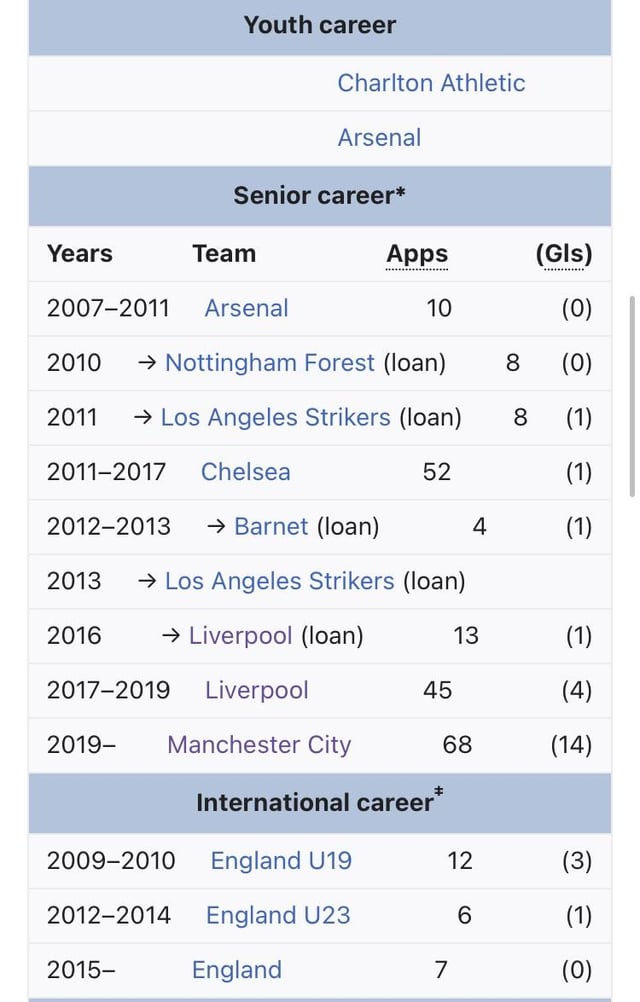
Task: Open the Charlton Athletic link
Action: point(431,83)
